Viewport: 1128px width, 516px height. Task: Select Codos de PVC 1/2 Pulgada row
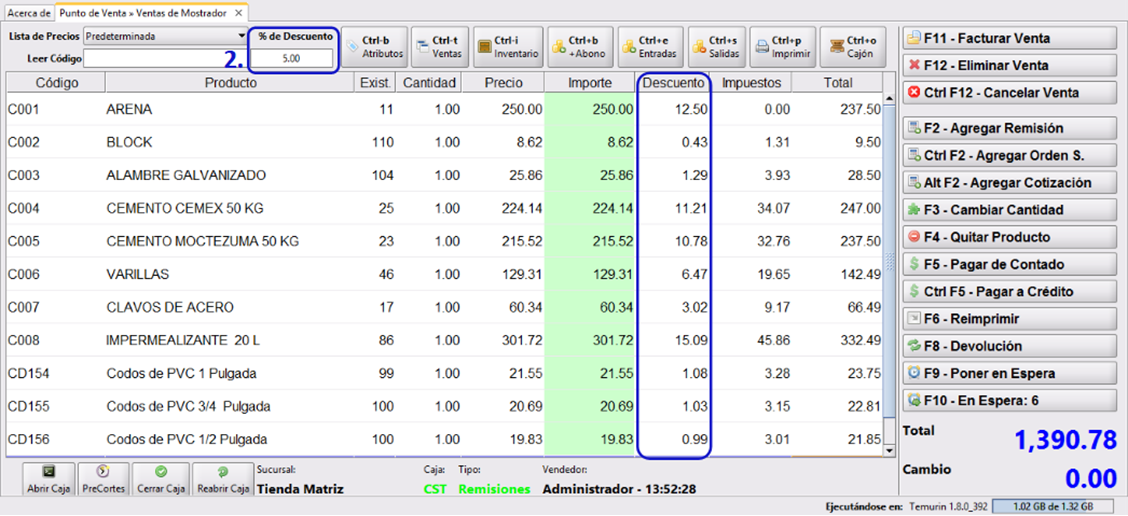[445, 439]
